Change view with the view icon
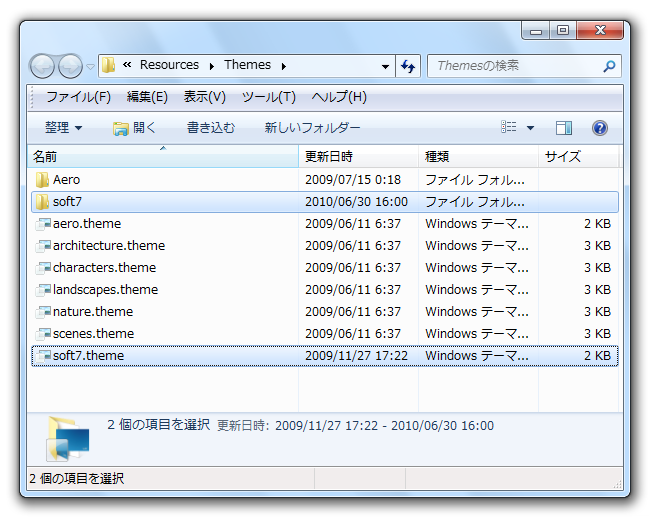The height and width of the screenshot is (520, 655). tap(508, 127)
